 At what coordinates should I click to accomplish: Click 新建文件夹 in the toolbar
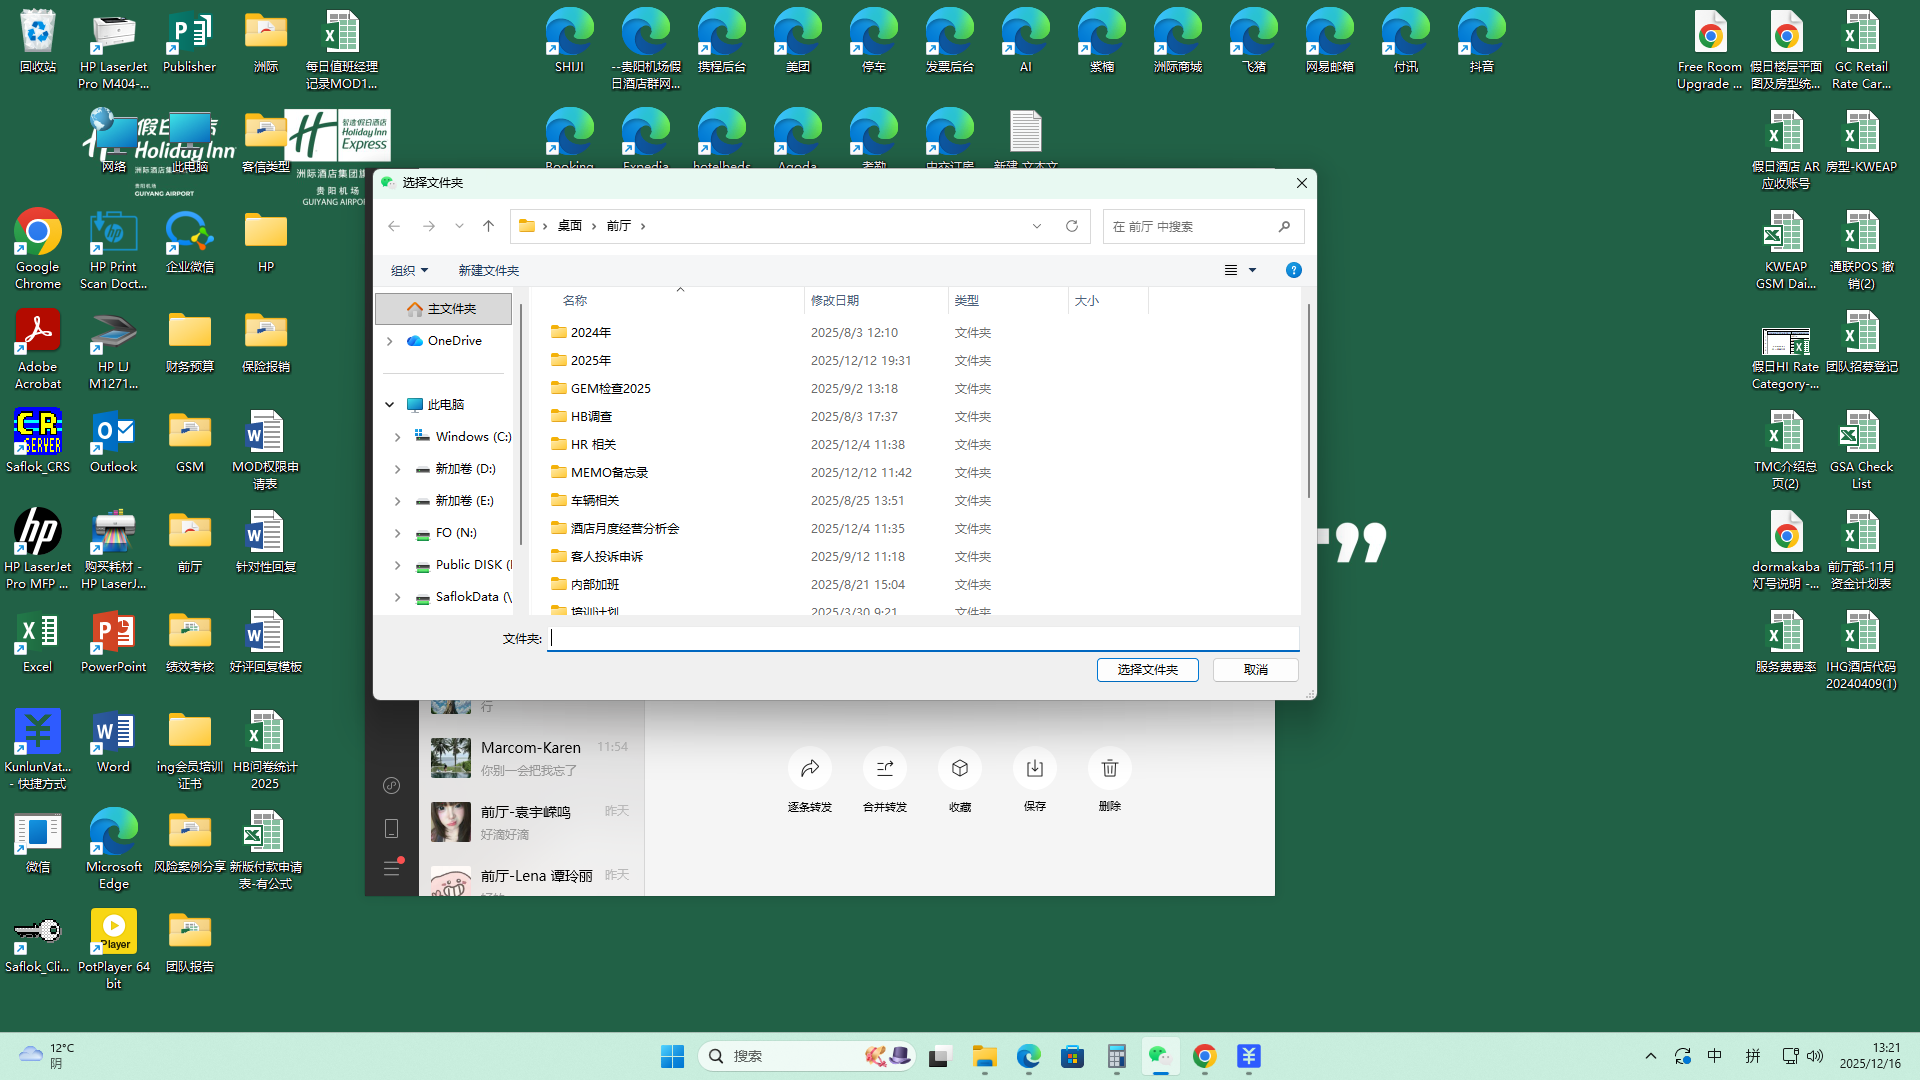[x=488, y=270]
